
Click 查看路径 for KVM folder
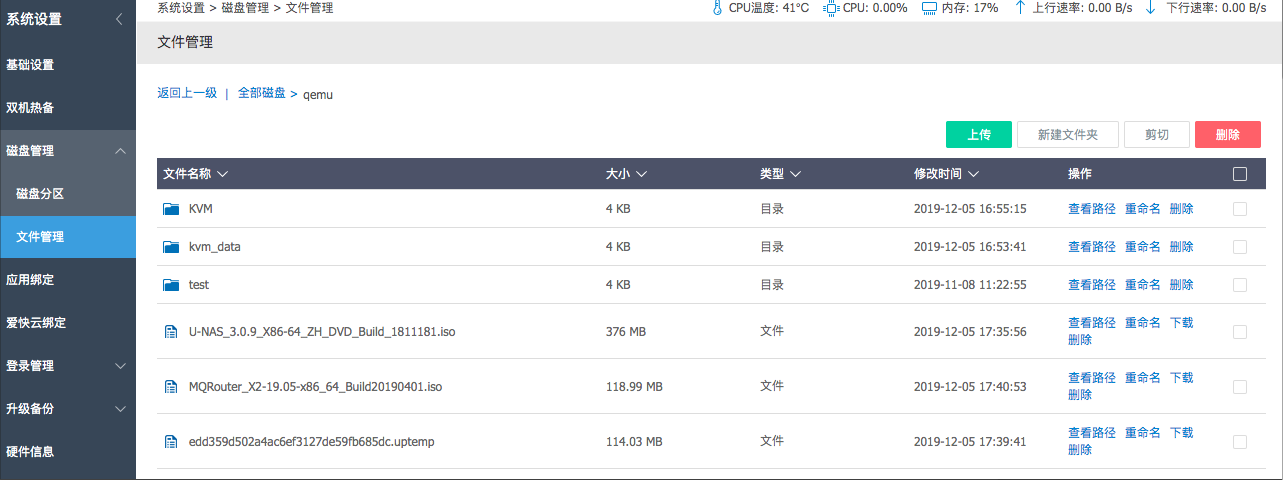1092,209
